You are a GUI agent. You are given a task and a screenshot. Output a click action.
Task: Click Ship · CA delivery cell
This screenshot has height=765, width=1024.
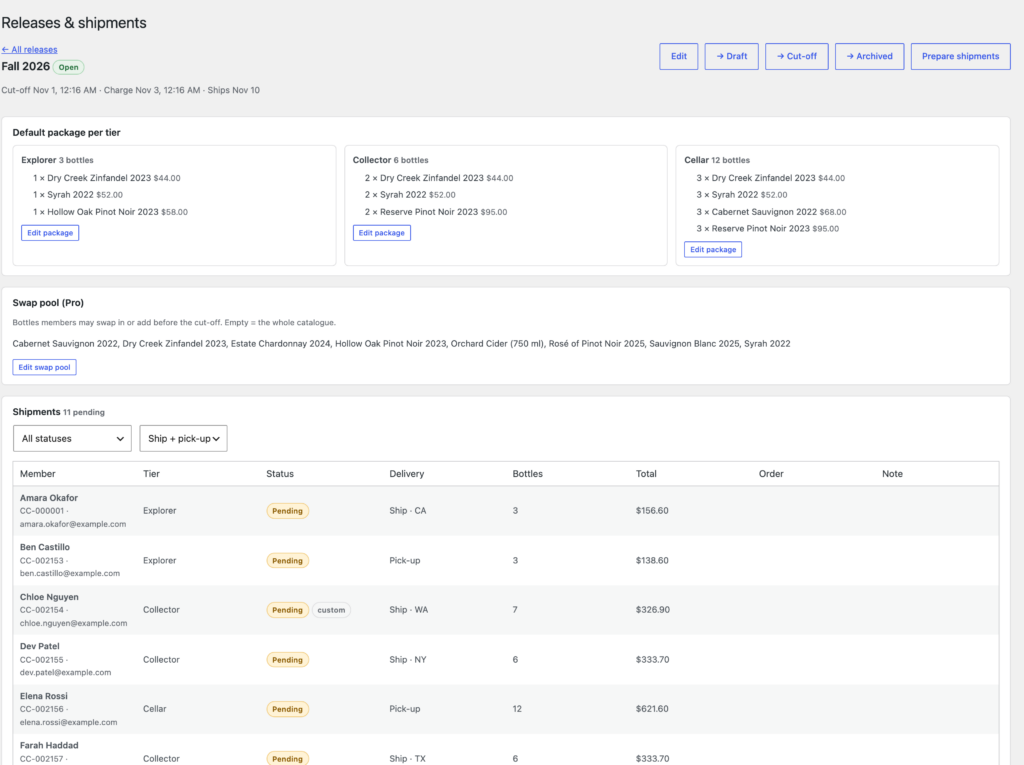pyautogui.click(x=408, y=511)
